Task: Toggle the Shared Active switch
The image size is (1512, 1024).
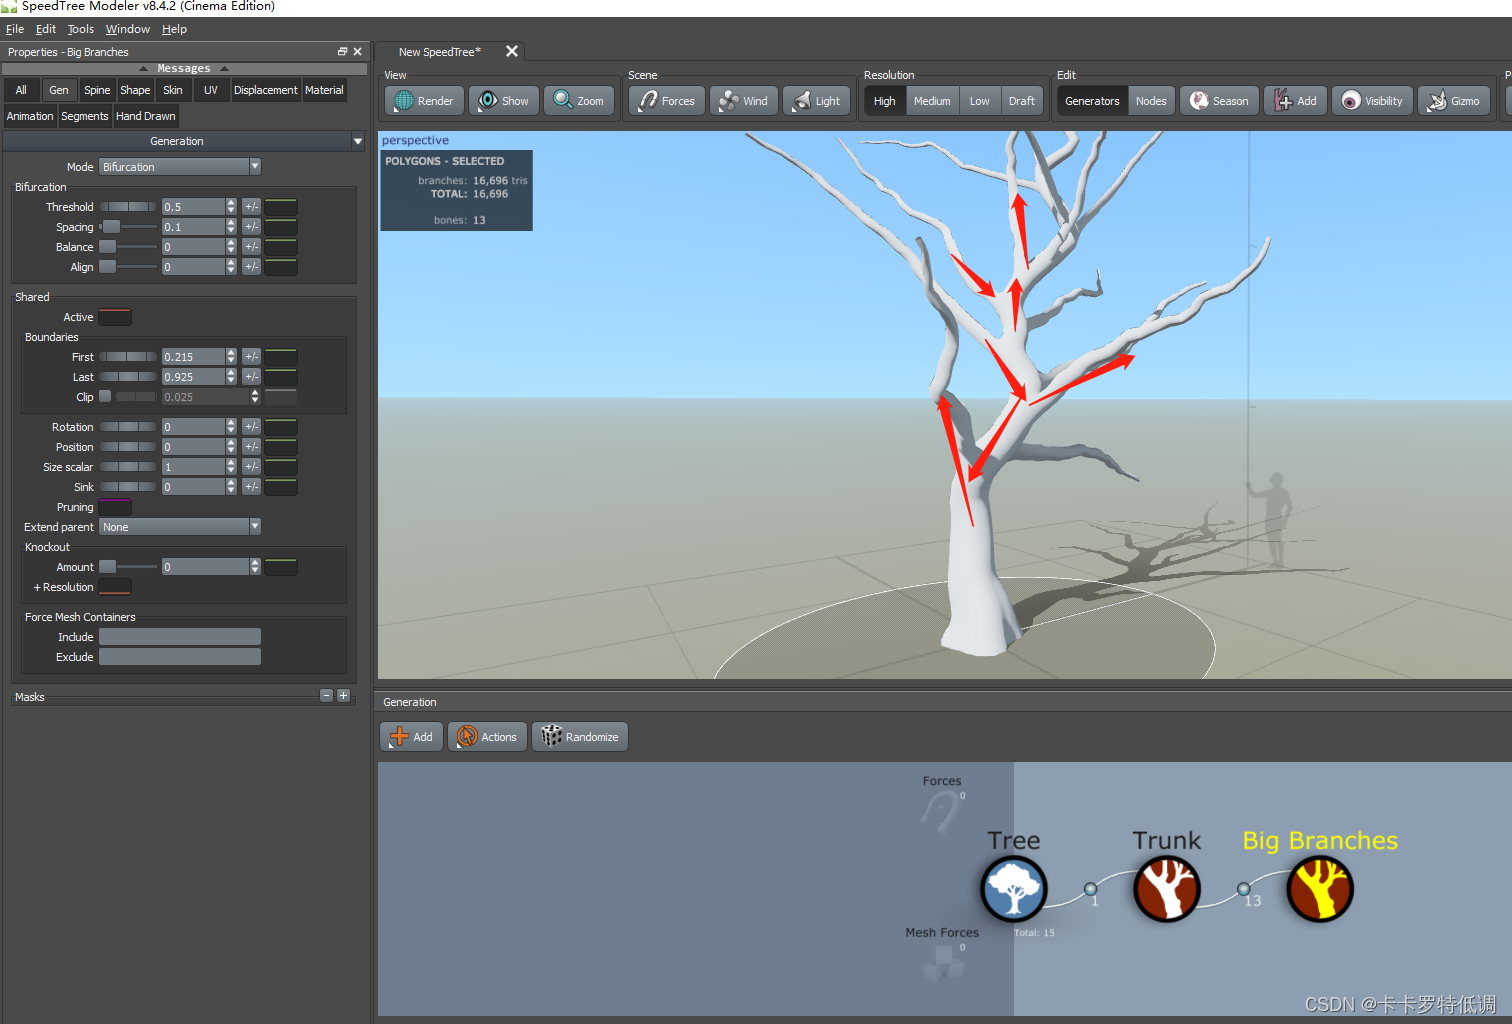Action: click(115, 317)
